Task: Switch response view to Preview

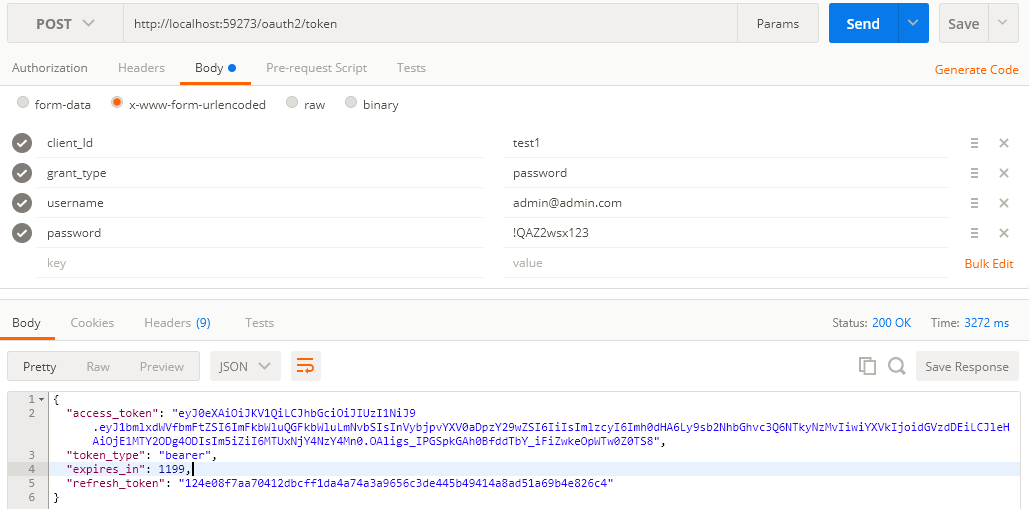Action: click(161, 367)
